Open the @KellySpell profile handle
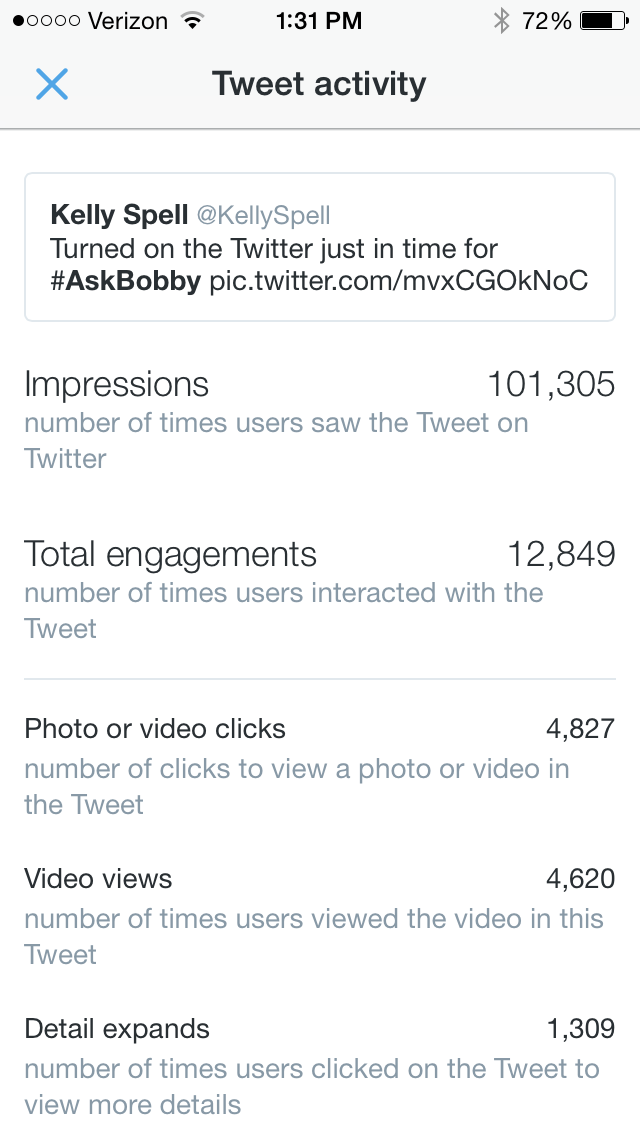Image resolution: width=640 pixels, height=1136 pixels. tap(264, 215)
